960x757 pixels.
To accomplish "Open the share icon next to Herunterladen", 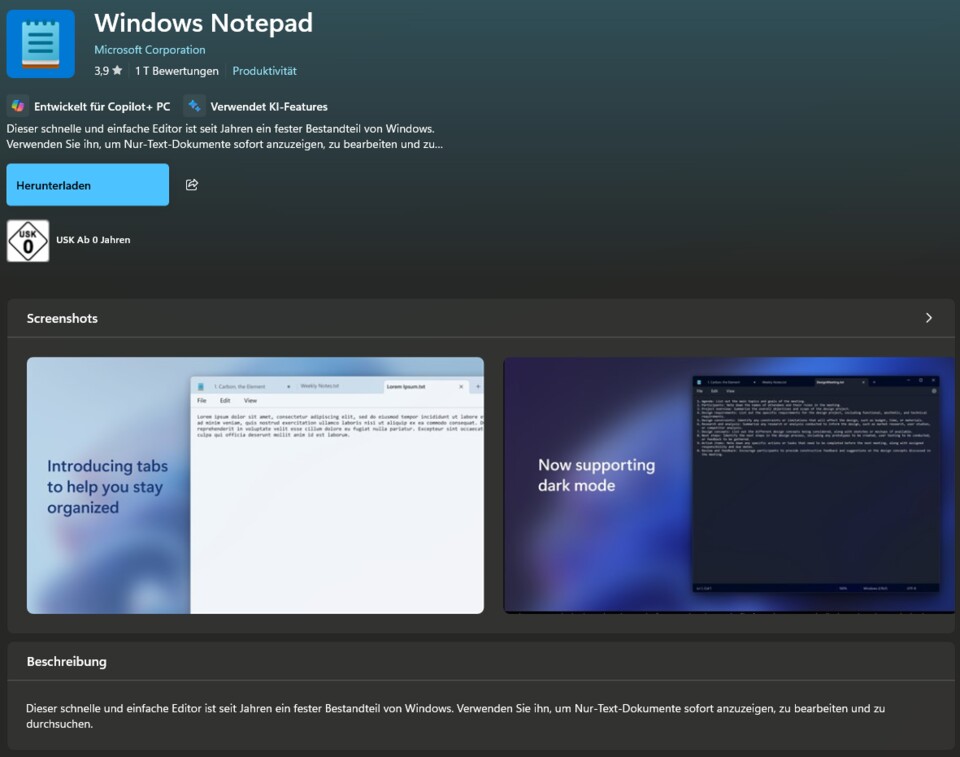I will (x=190, y=184).
